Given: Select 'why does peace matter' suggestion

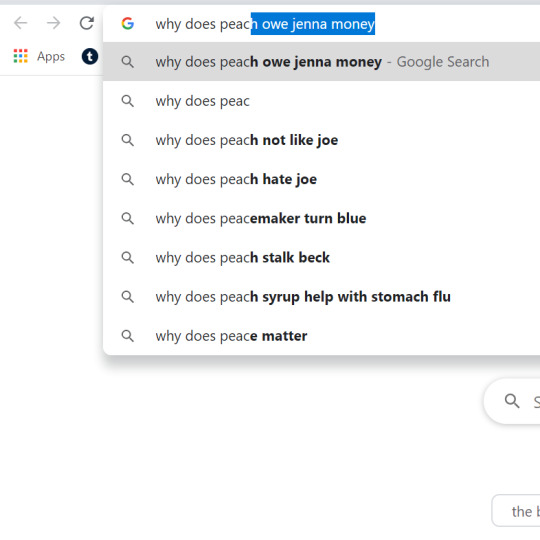Looking at the screenshot, I should click(321, 336).
